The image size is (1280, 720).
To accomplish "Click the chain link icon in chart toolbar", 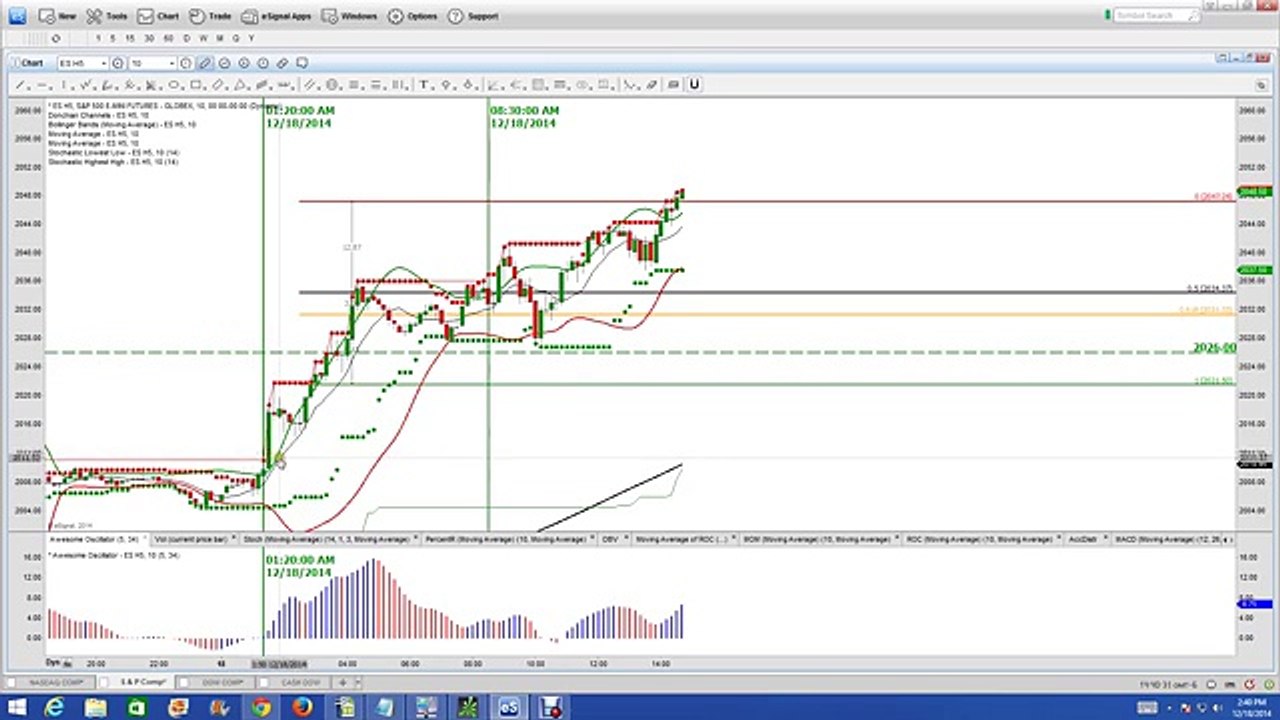I will click(282, 63).
